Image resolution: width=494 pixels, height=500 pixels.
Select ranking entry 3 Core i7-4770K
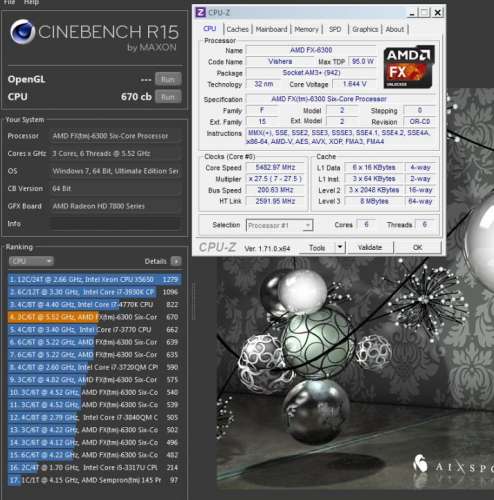click(x=95, y=305)
